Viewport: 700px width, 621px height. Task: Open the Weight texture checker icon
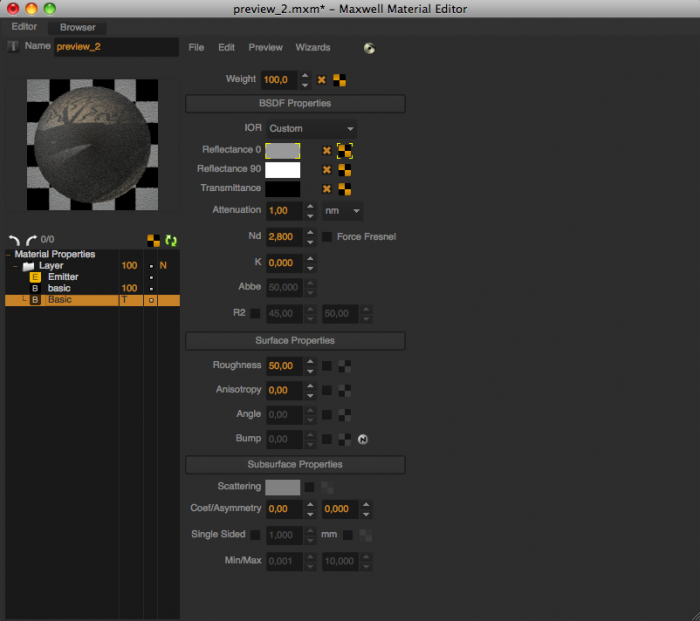tap(339, 80)
